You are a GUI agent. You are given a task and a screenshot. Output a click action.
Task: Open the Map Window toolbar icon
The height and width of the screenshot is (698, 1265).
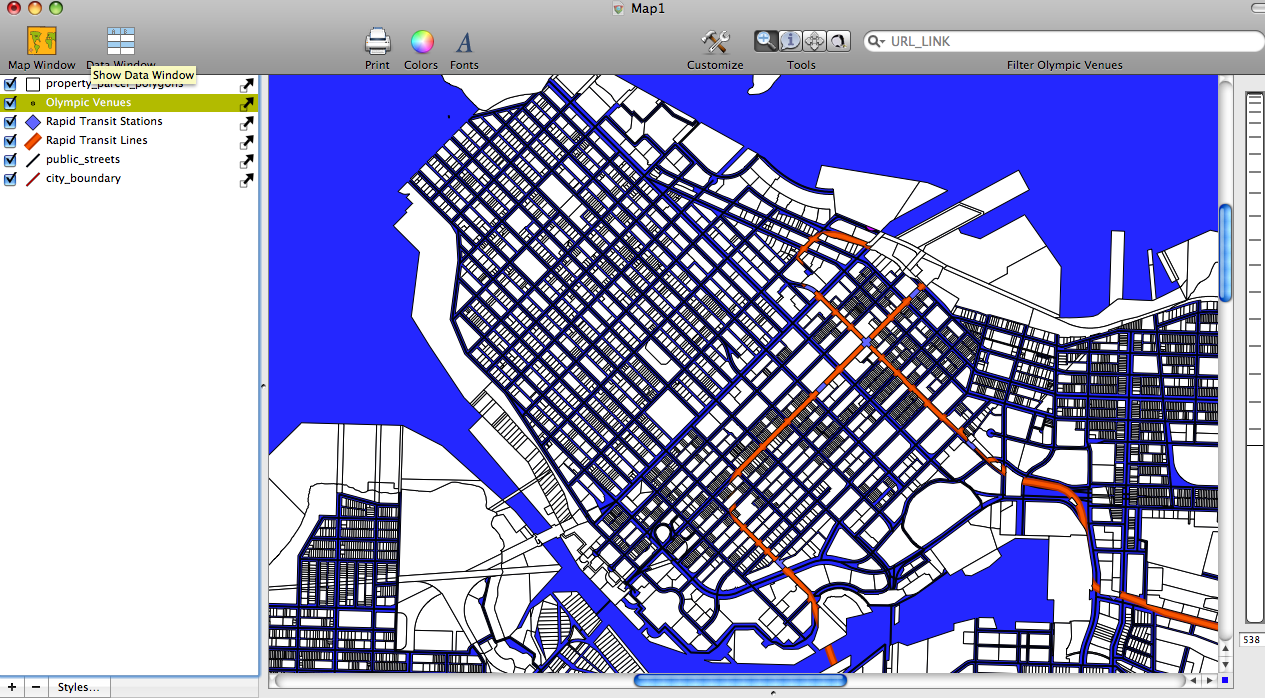click(x=41, y=42)
